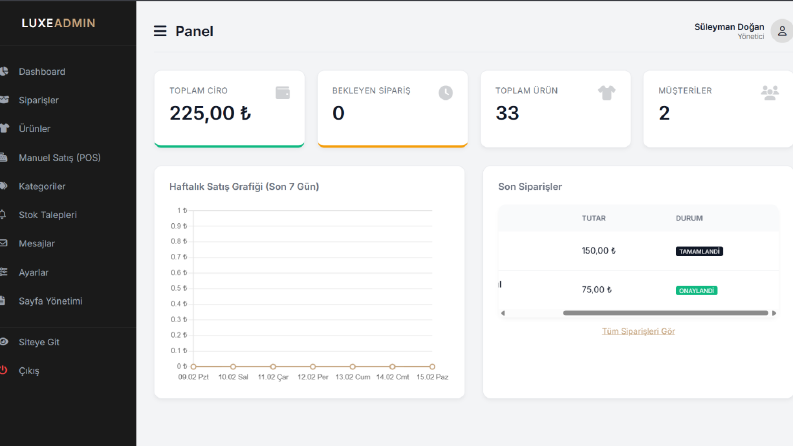
Task: Click the 150,00 ₺ order amount
Action: click(598, 251)
